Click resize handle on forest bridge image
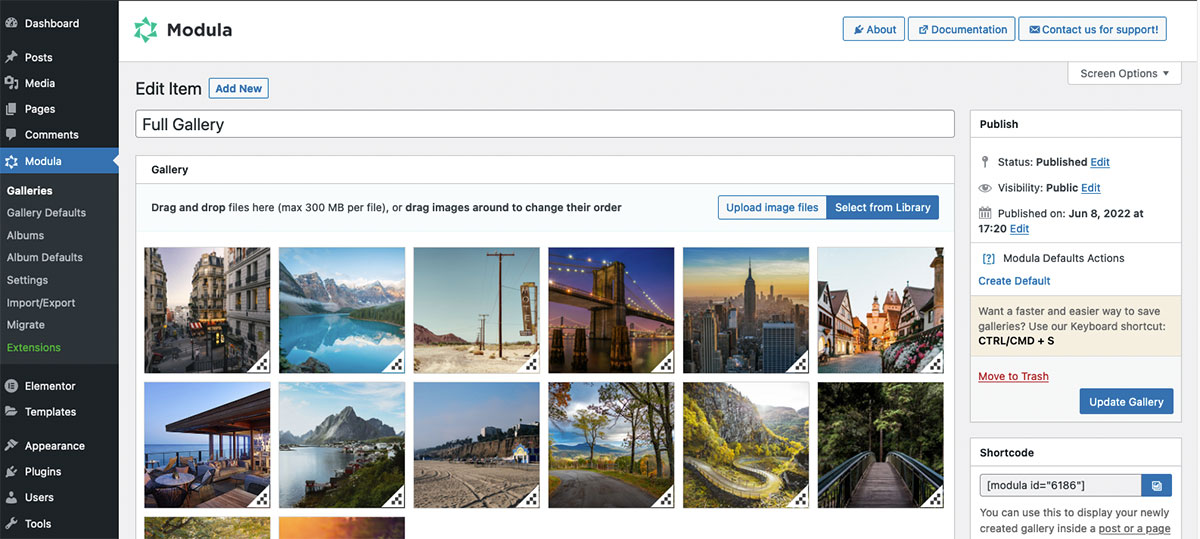 tap(934, 498)
